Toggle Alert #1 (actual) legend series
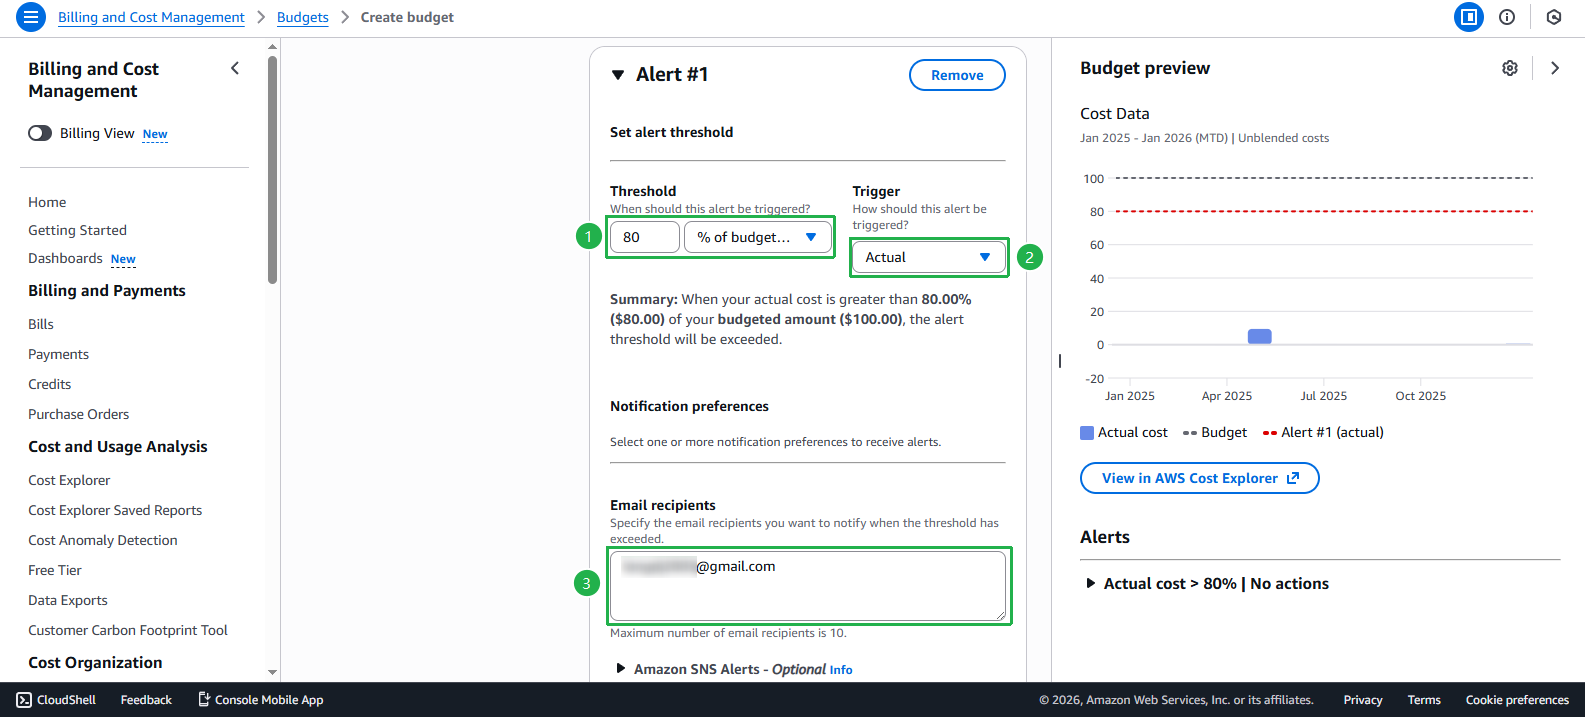Image resolution: width=1585 pixels, height=717 pixels. click(1323, 432)
